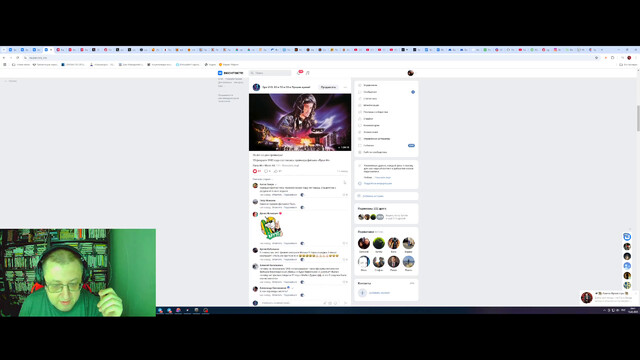Viewport: 640px width, 360px height.
Task: Click the share arrow icon under the post
Action: pos(276,171)
